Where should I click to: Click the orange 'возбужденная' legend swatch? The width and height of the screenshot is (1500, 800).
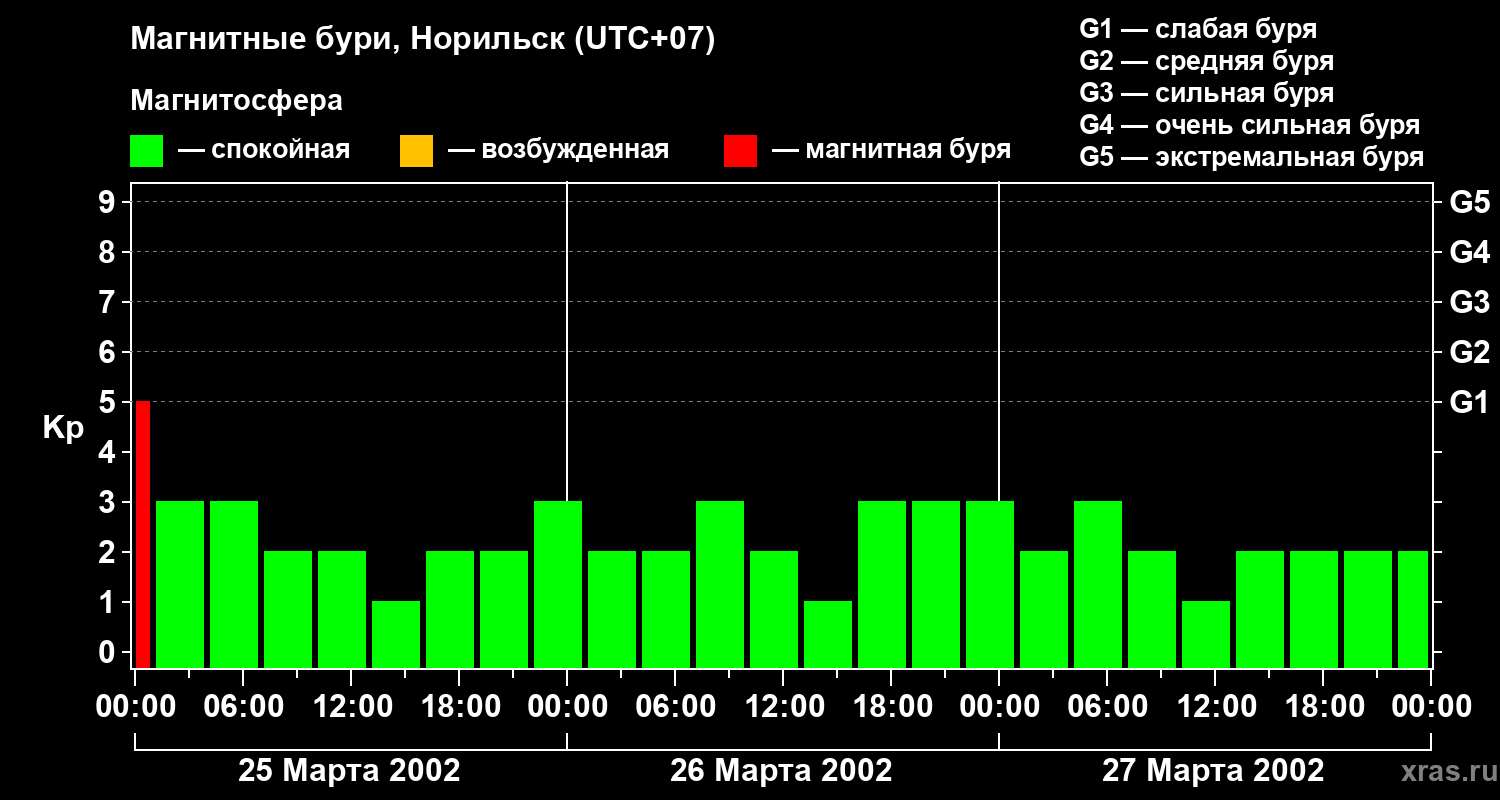coord(416,151)
